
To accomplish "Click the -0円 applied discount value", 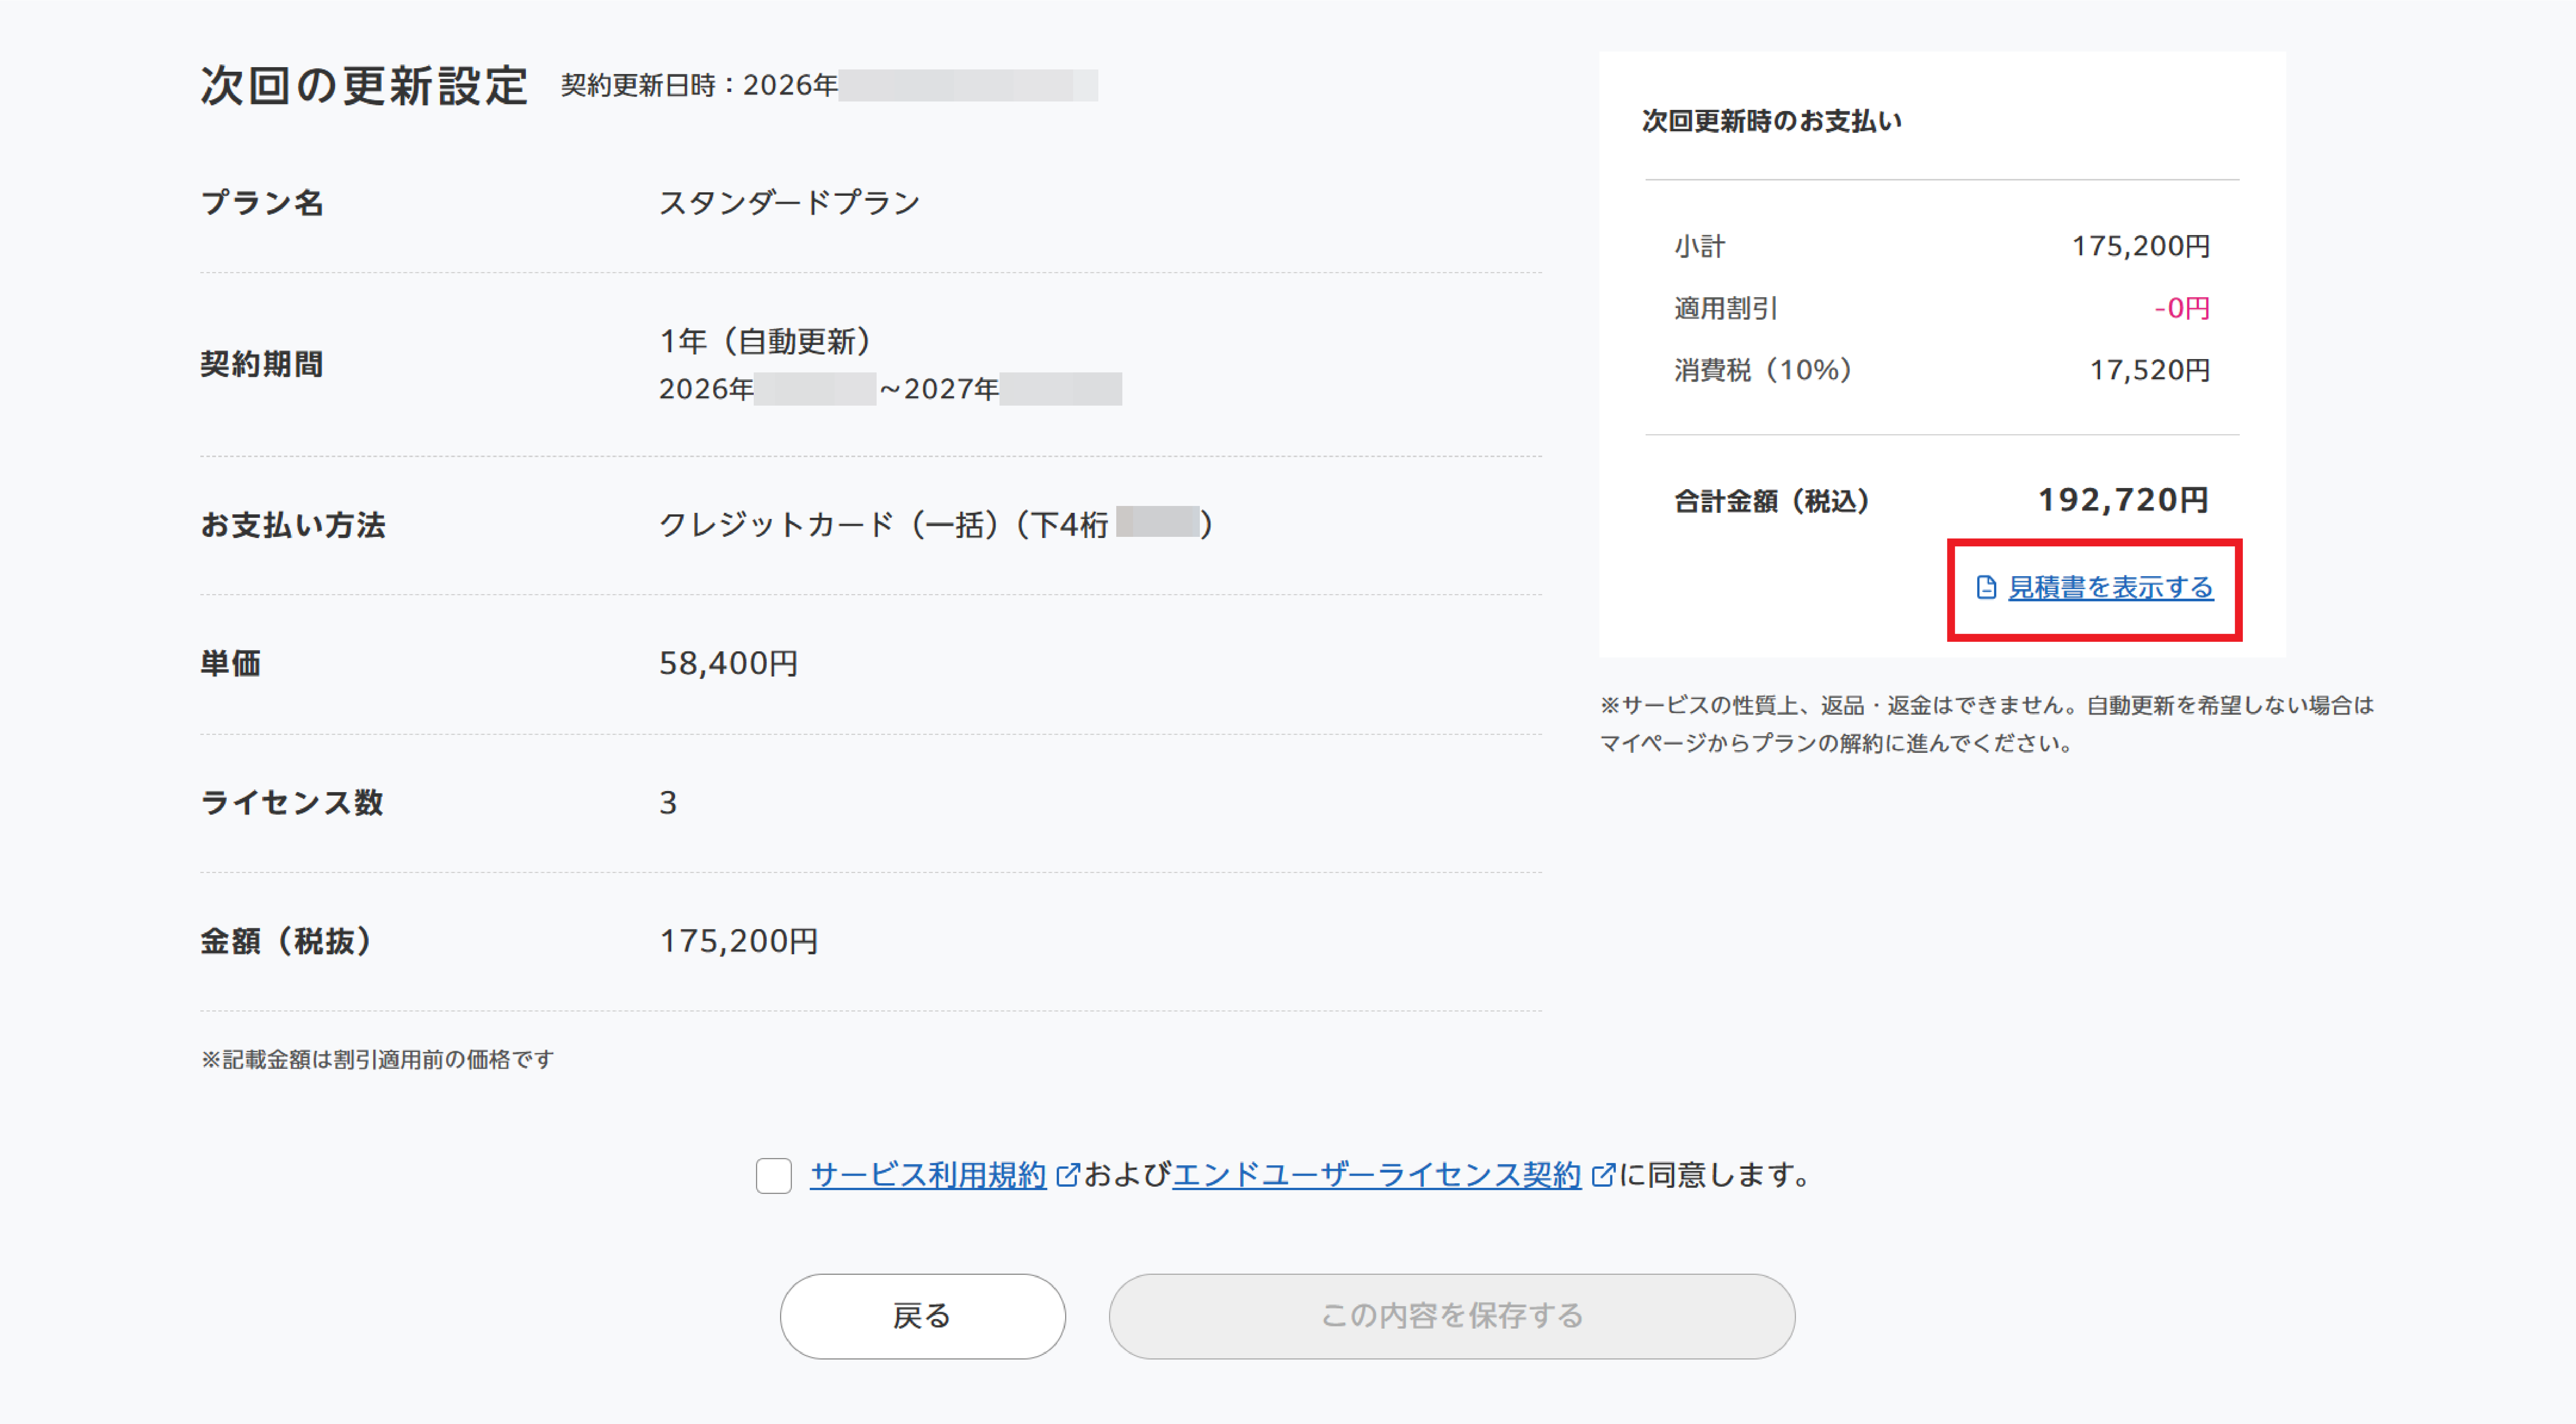I will coord(2181,308).
